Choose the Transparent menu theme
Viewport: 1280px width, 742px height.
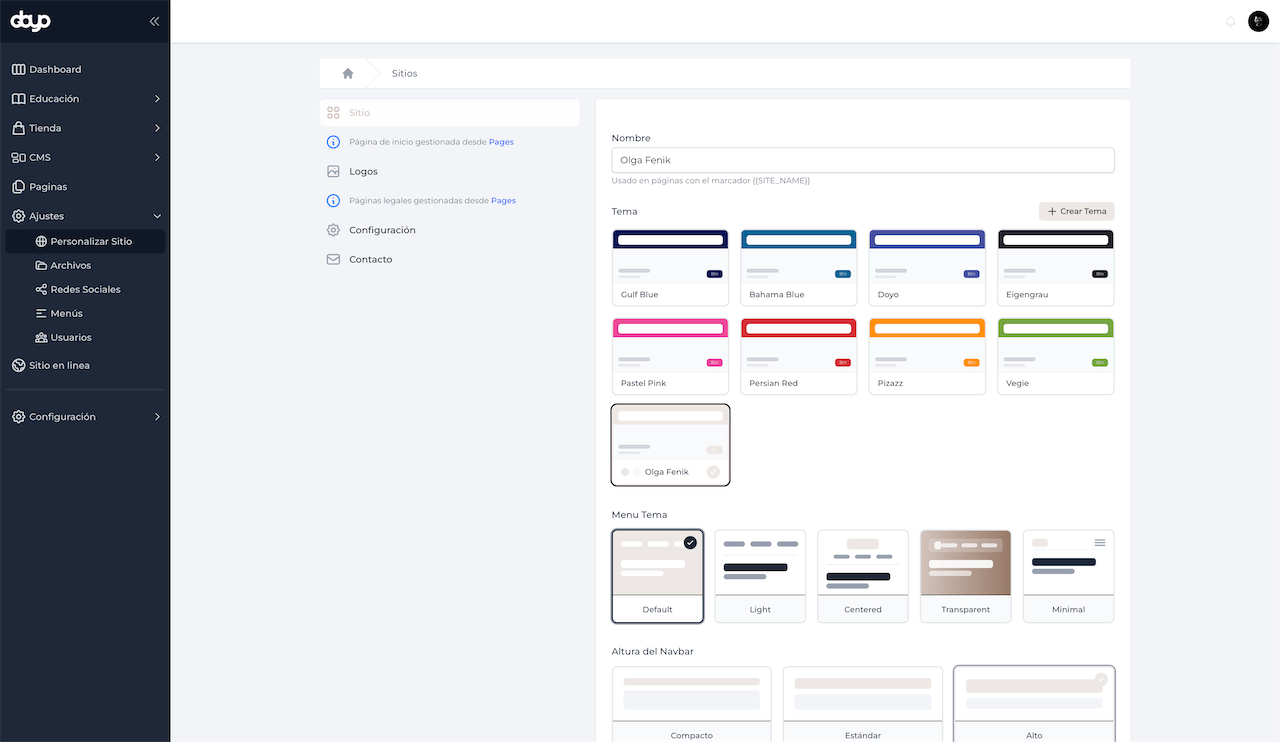(965, 576)
